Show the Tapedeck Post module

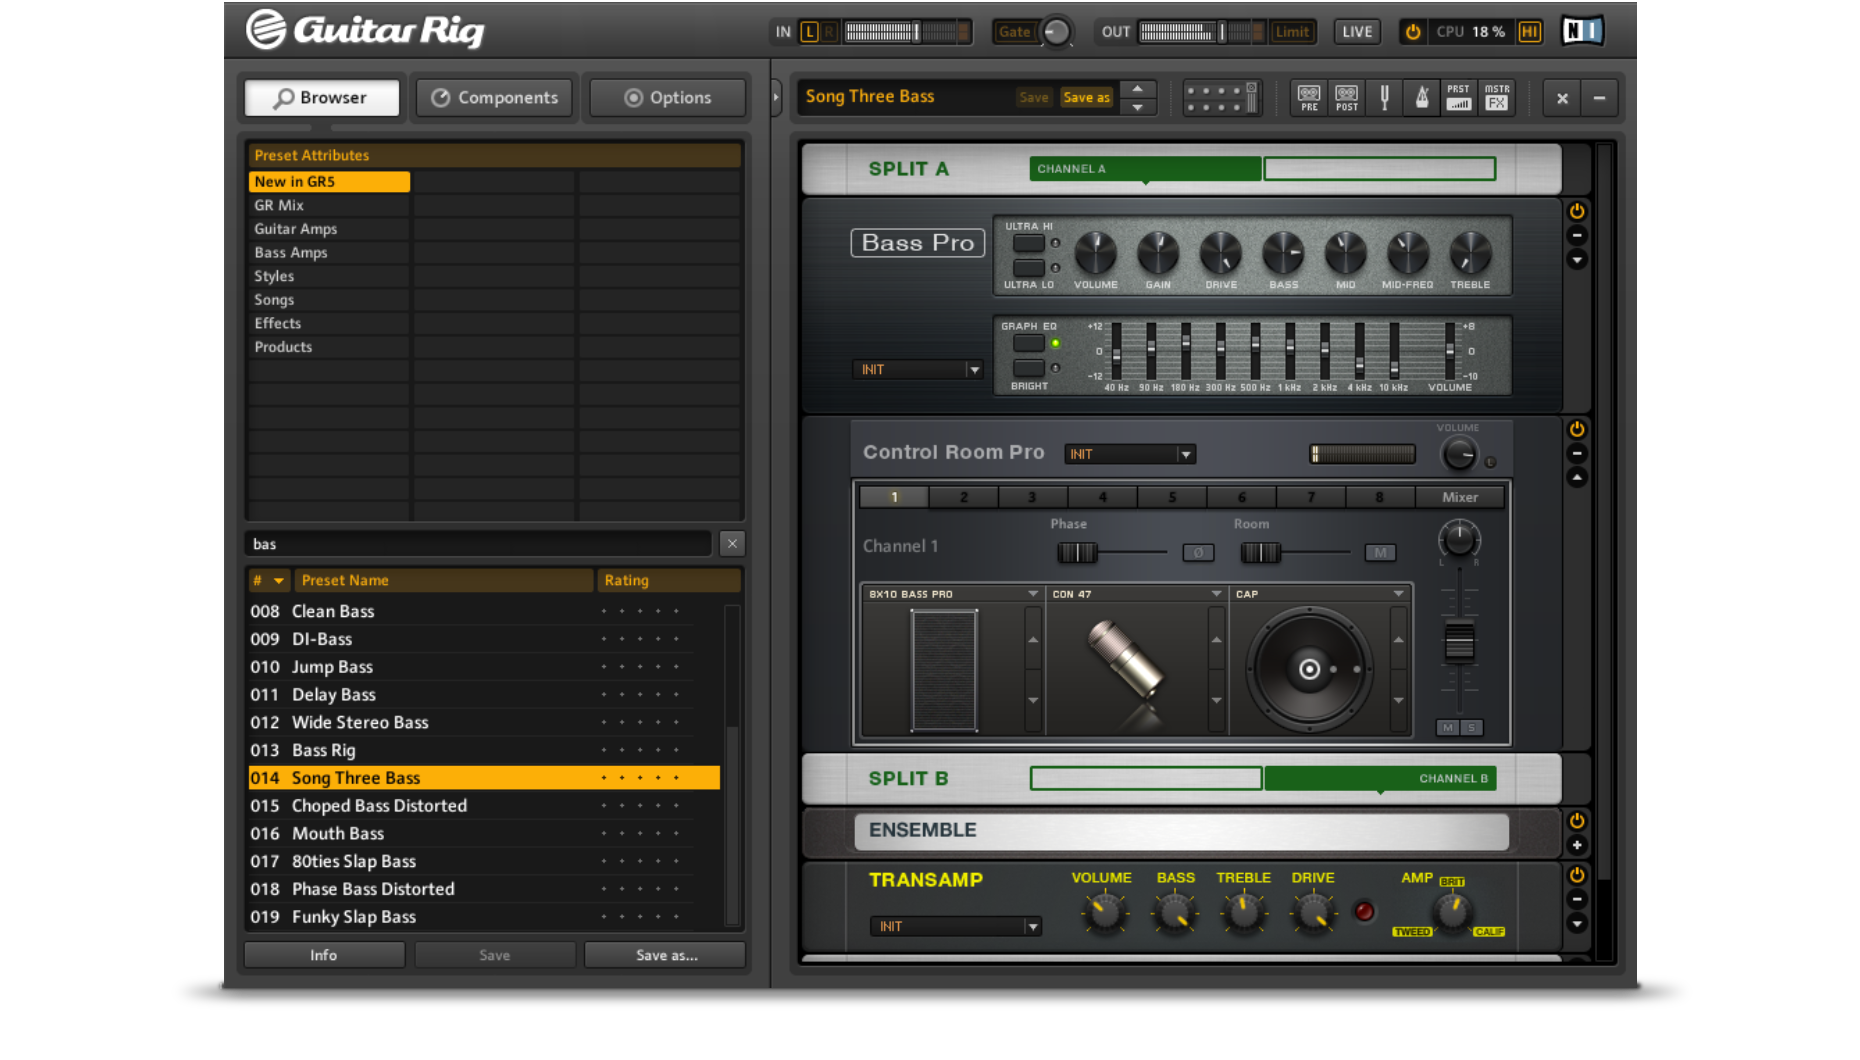point(1347,97)
